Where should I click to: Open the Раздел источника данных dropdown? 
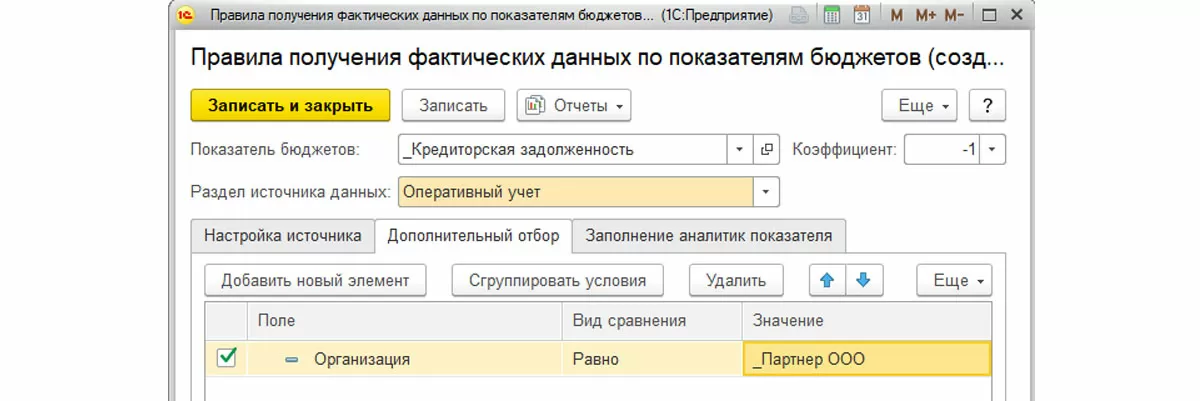tap(766, 191)
